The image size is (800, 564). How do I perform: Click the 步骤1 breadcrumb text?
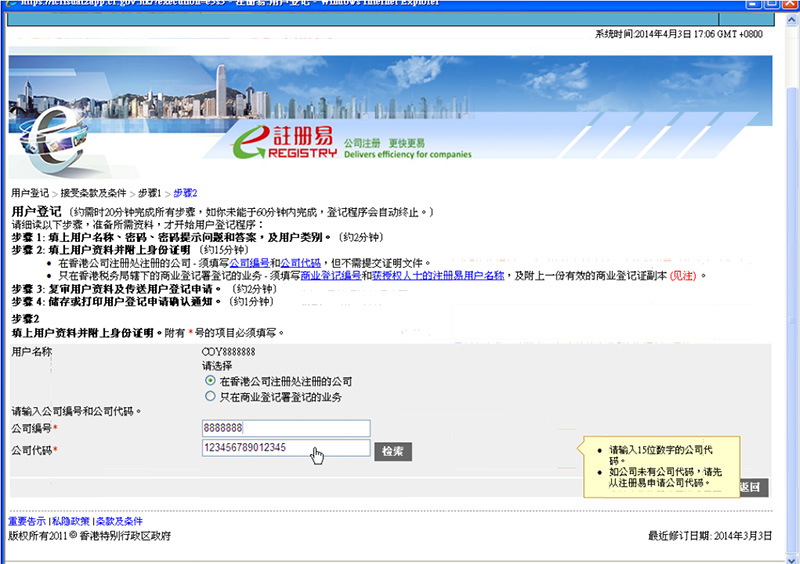(x=149, y=193)
